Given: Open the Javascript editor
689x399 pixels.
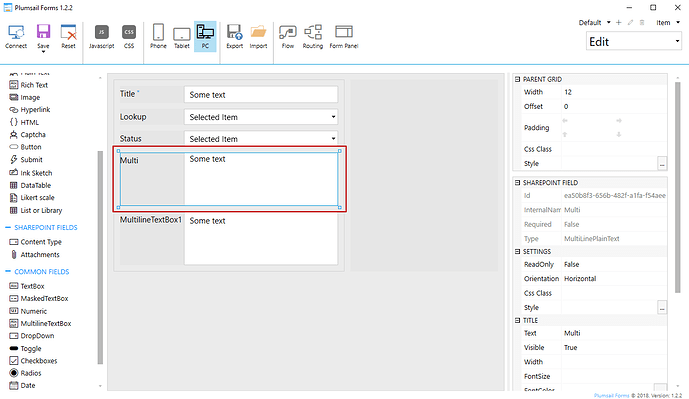Looking at the screenshot, I should (102, 36).
